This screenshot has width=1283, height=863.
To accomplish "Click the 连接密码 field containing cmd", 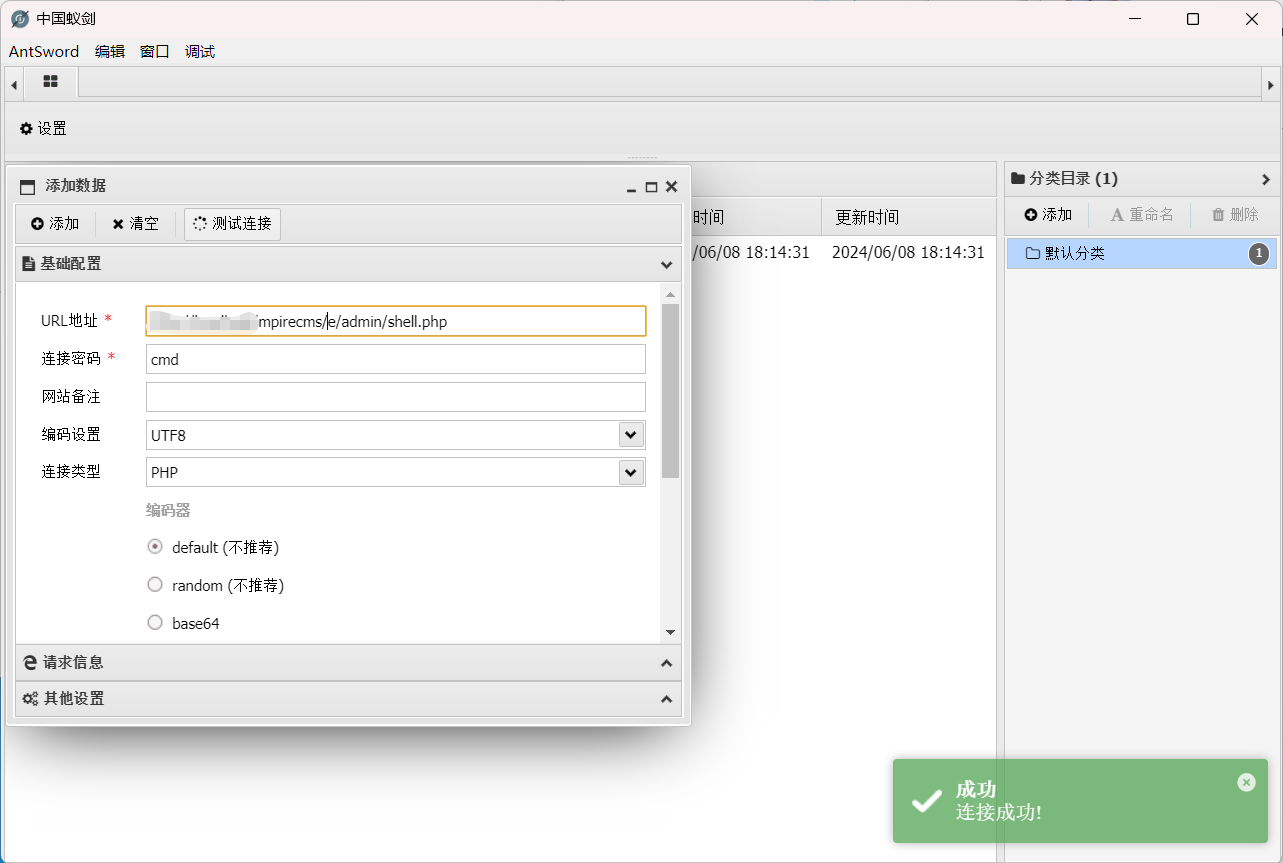I will click(x=396, y=359).
